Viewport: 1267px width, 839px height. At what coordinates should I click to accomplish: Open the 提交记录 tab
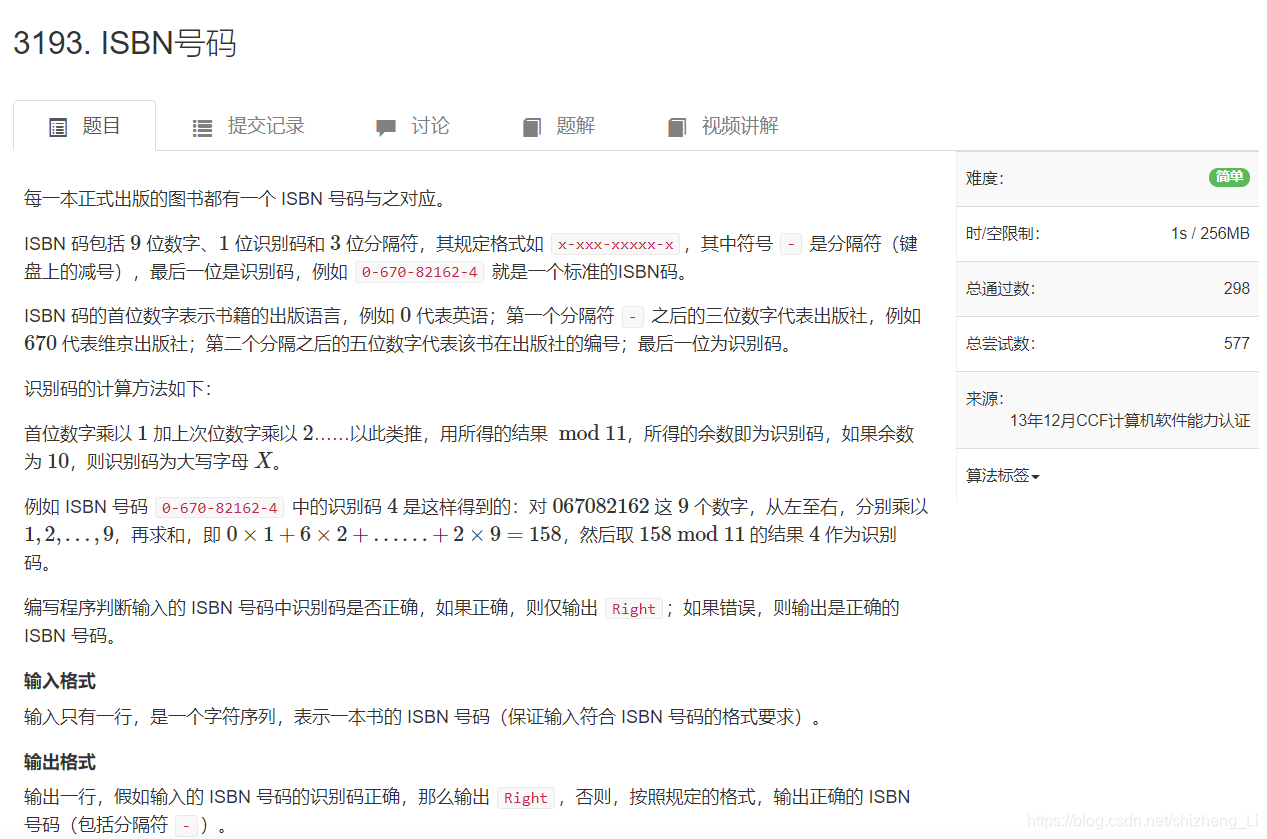[248, 126]
